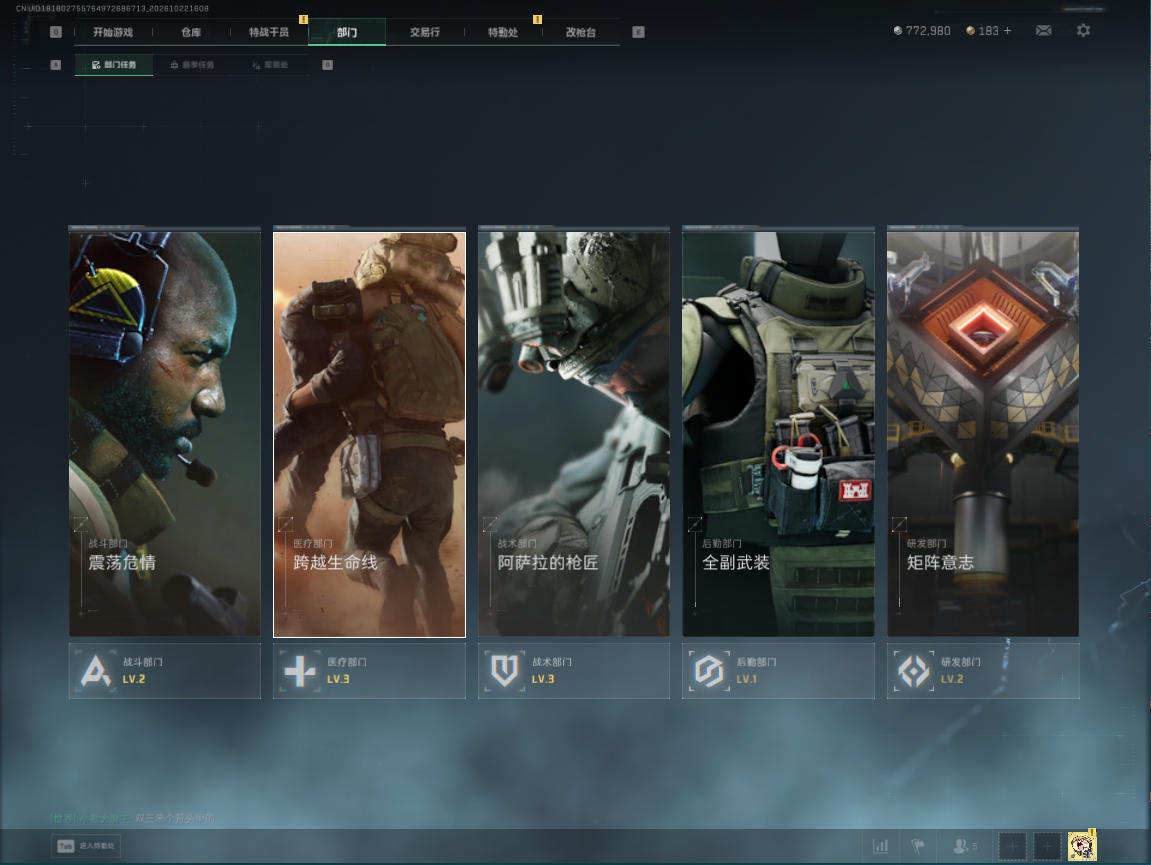The width and height of the screenshot is (1151, 865).
Task: Open the 全副武装 logistics department card
Action: point(778,432)
